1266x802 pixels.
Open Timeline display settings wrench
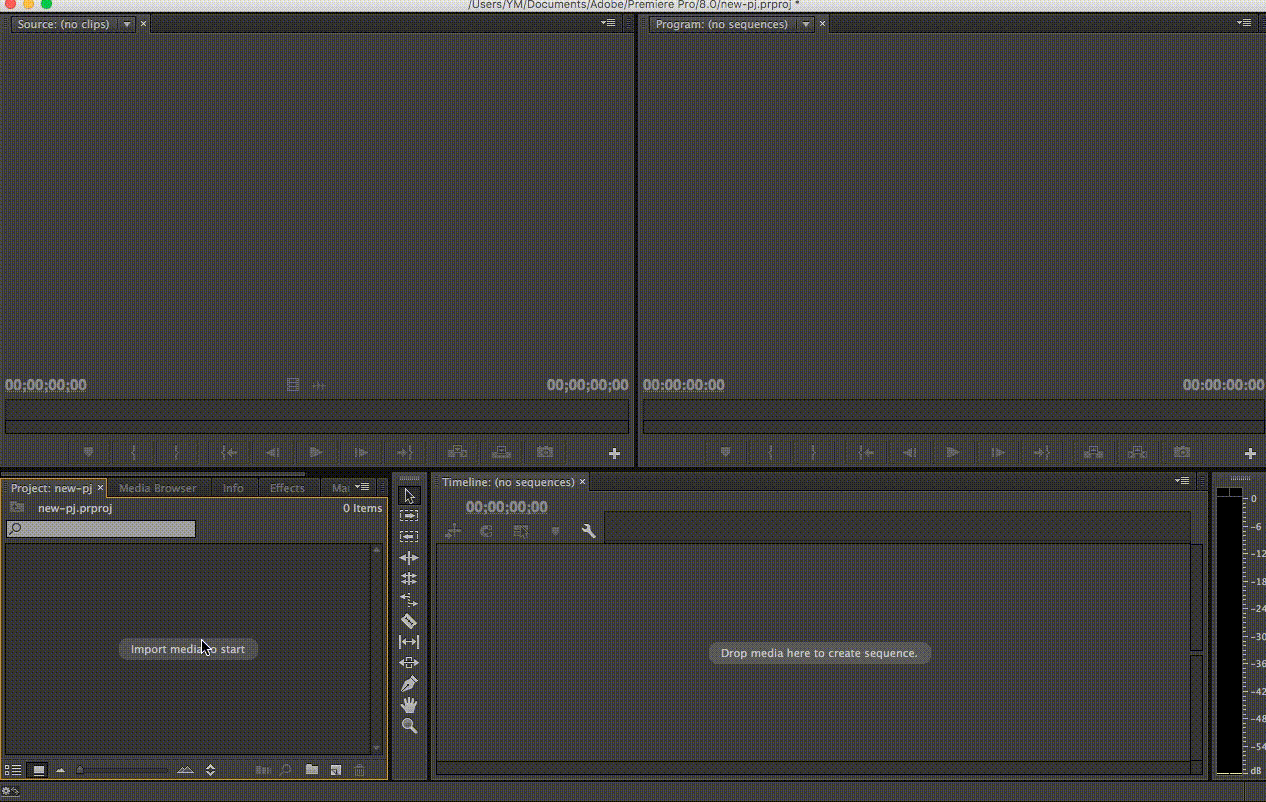click(588, 532)
